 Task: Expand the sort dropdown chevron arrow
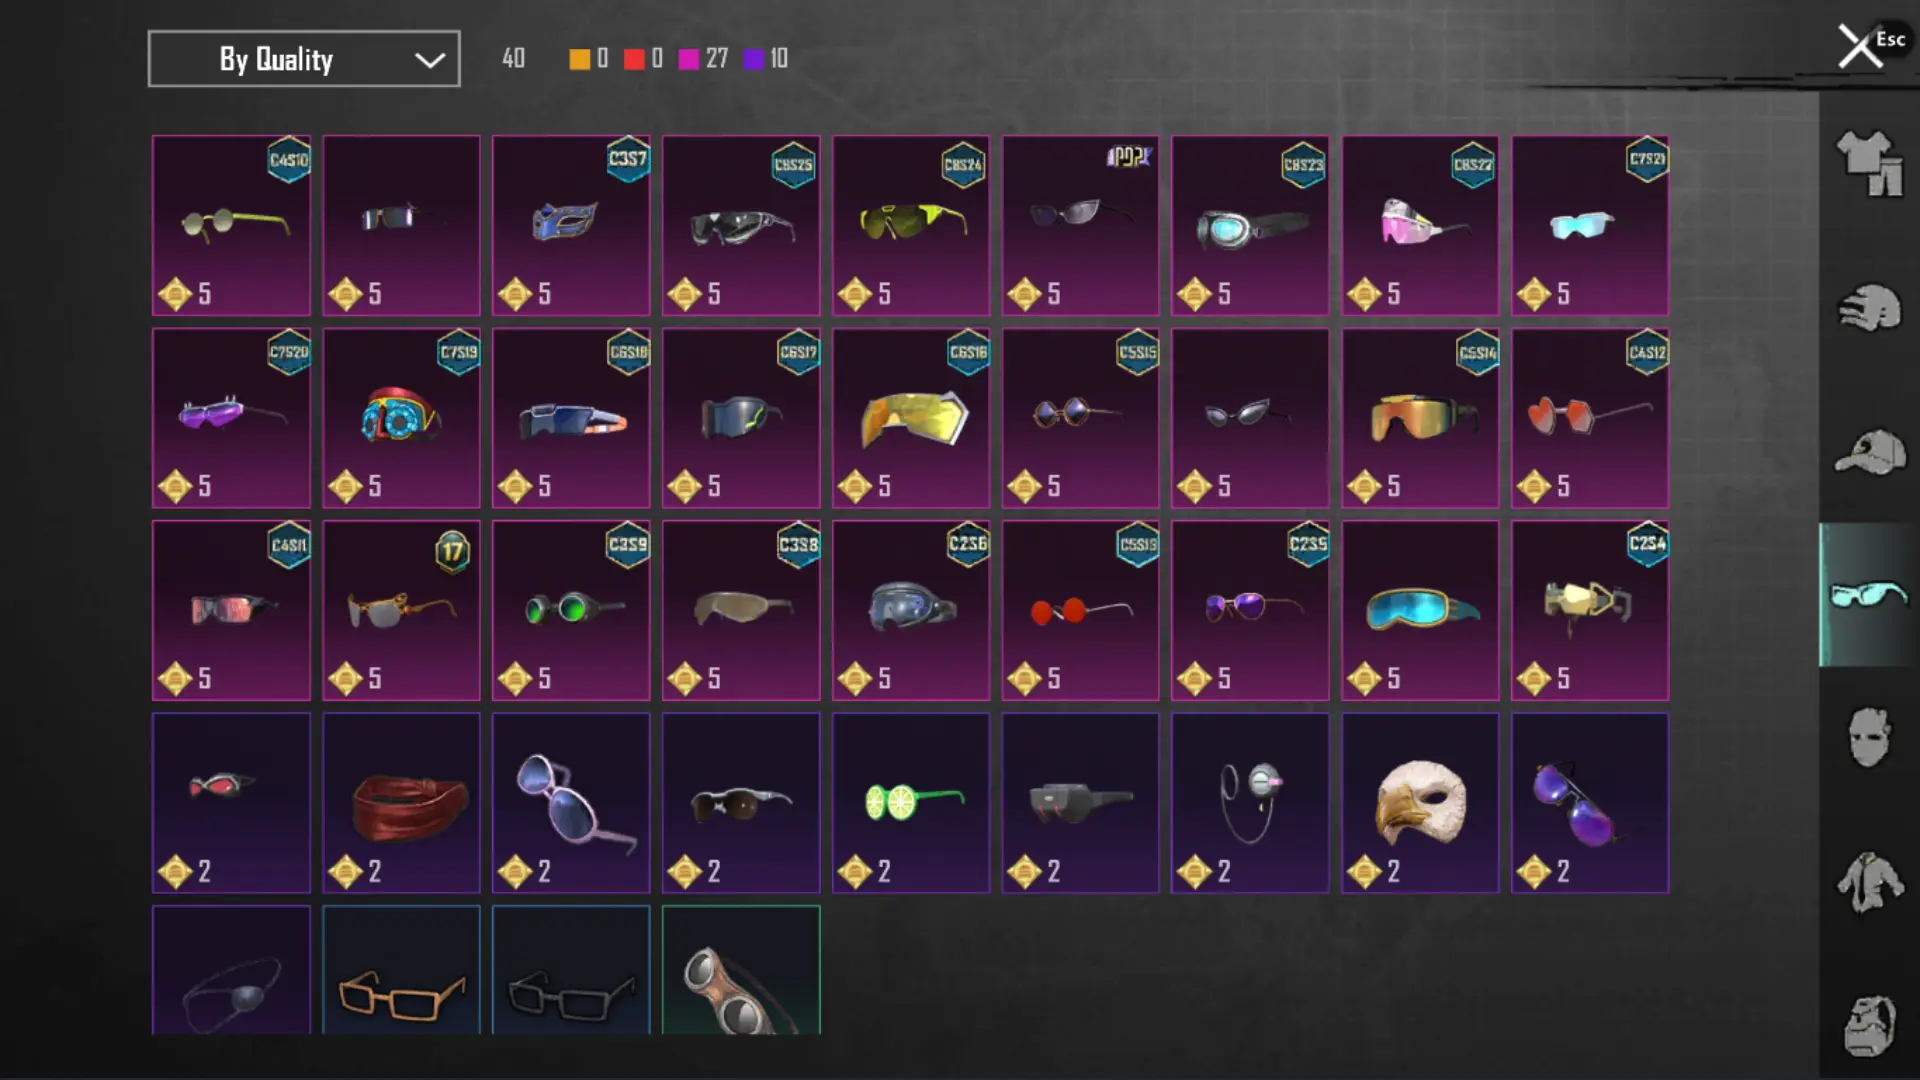click(x=430, y=60)
